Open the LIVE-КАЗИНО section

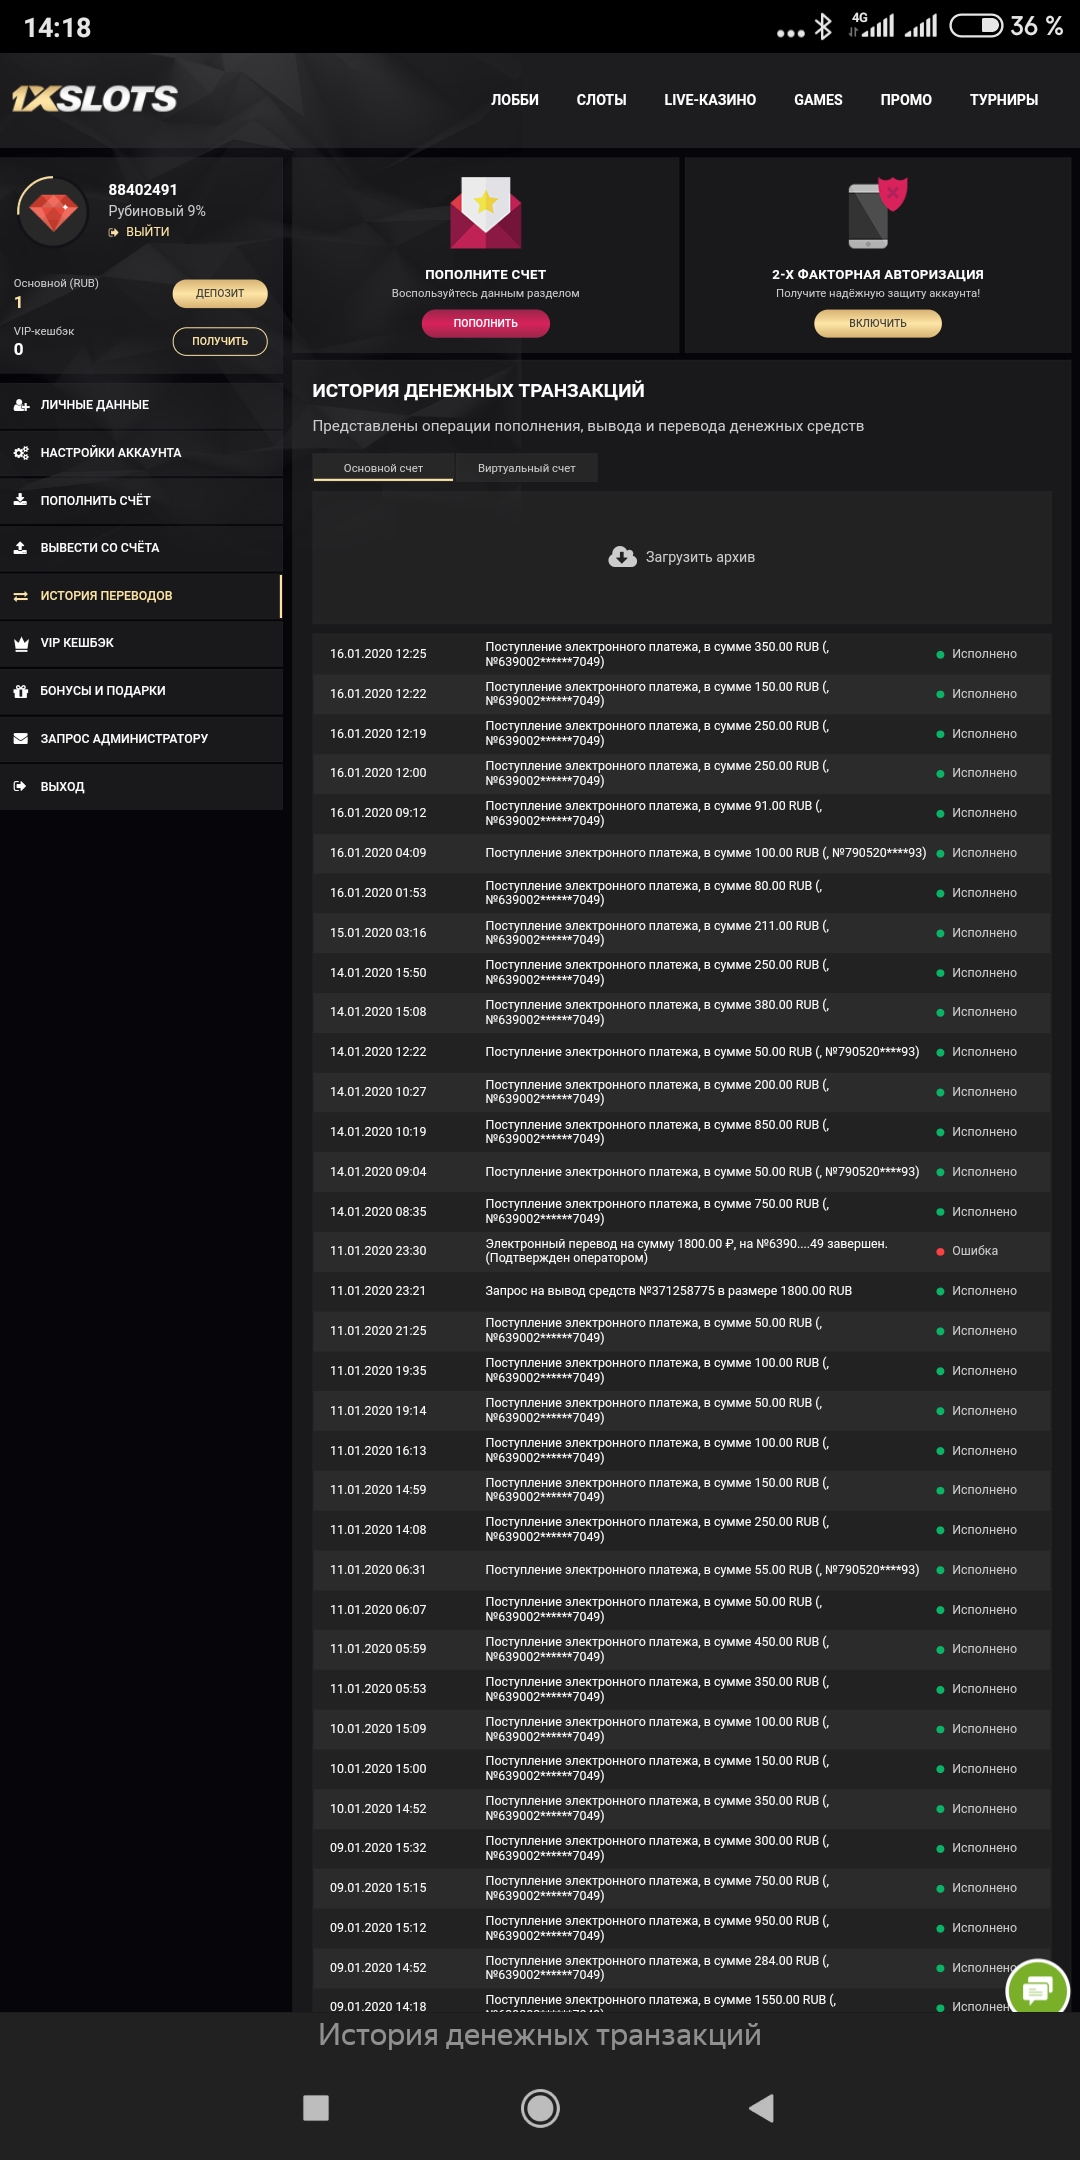(710, 100)
